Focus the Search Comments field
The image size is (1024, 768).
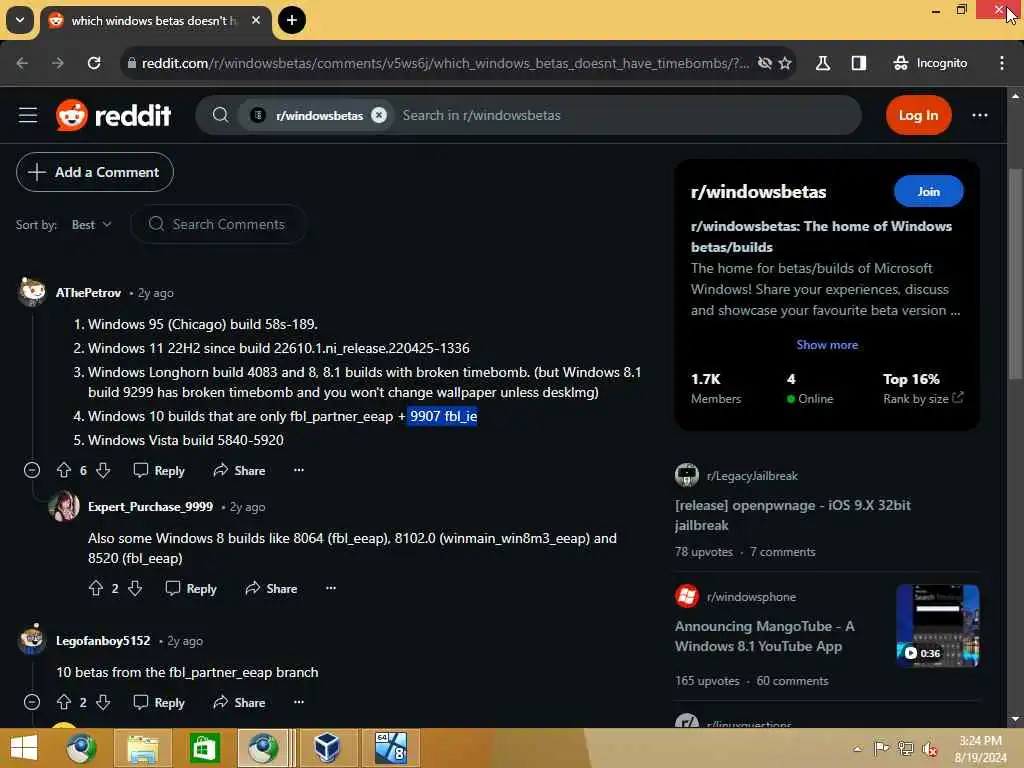(x=218, y=225)
